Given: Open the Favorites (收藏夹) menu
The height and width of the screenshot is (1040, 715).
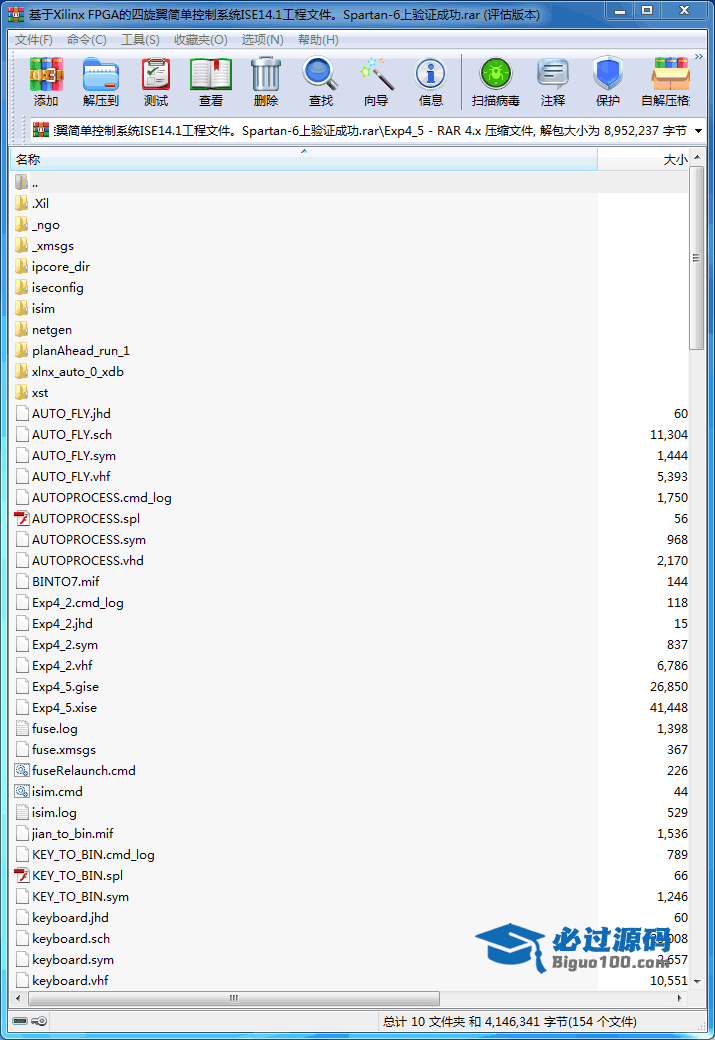Looking at the screenshot, I should coord(200,40).
